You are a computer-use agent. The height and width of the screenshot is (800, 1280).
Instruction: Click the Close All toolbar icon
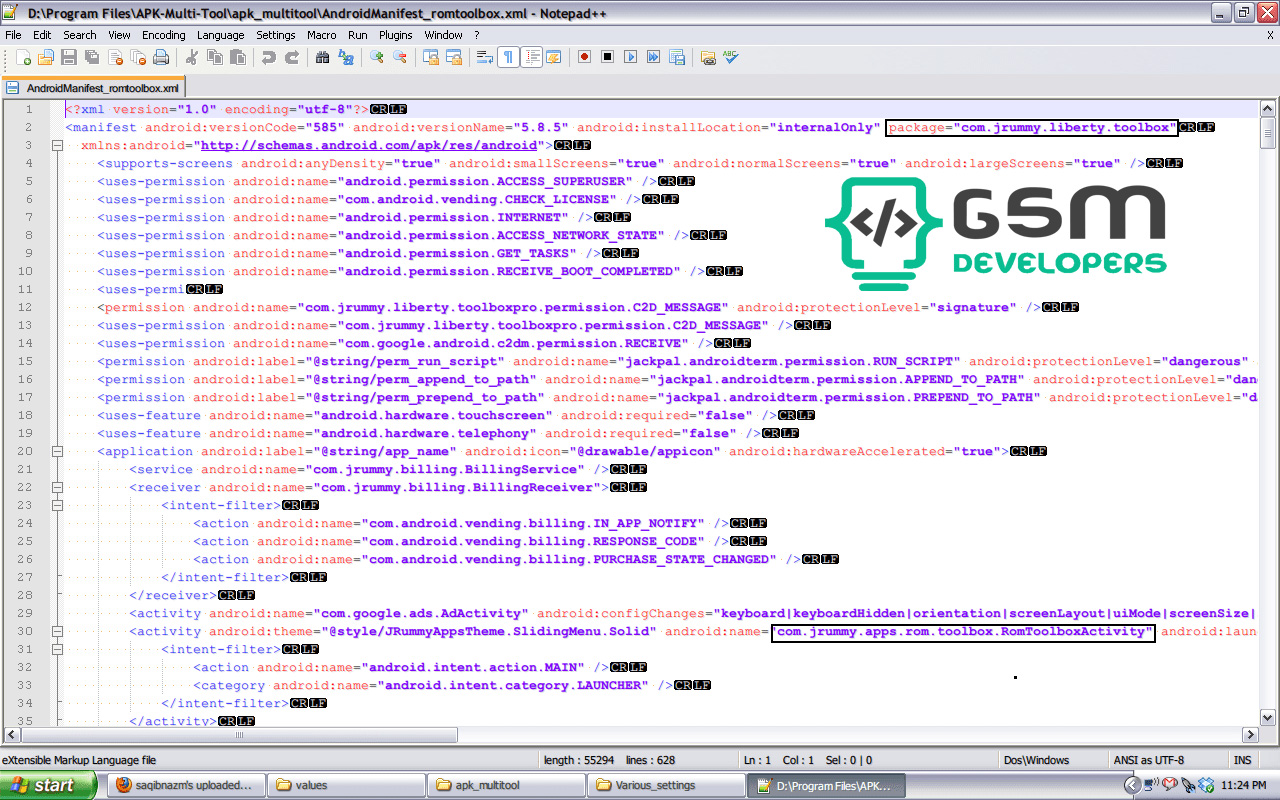tap(138, 58)
